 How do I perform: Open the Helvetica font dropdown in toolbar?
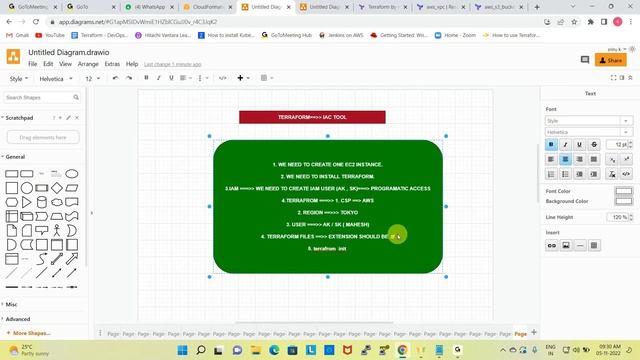coord(56,78)
